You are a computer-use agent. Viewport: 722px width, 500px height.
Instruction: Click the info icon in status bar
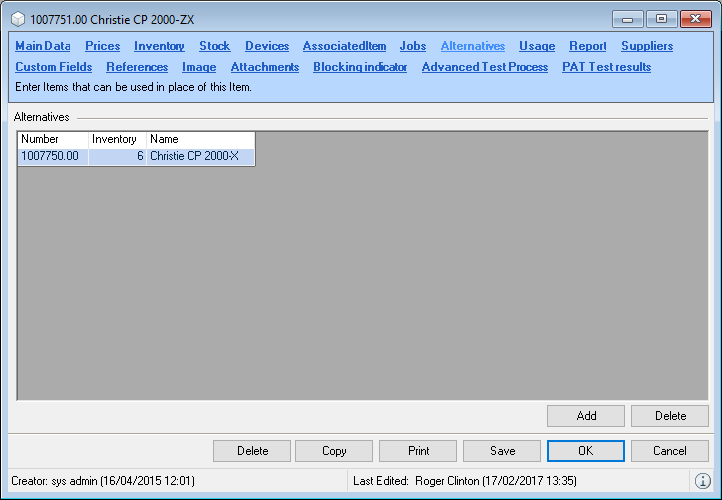[702, 481]
